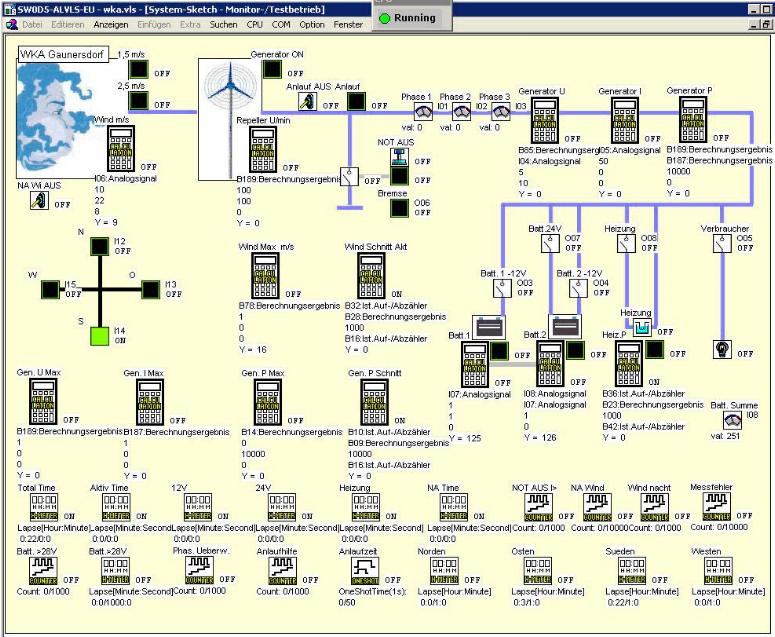Click the Batt. Summe meter gauge
This screenshot has width=775, height=637.
(x=732, y=421)
